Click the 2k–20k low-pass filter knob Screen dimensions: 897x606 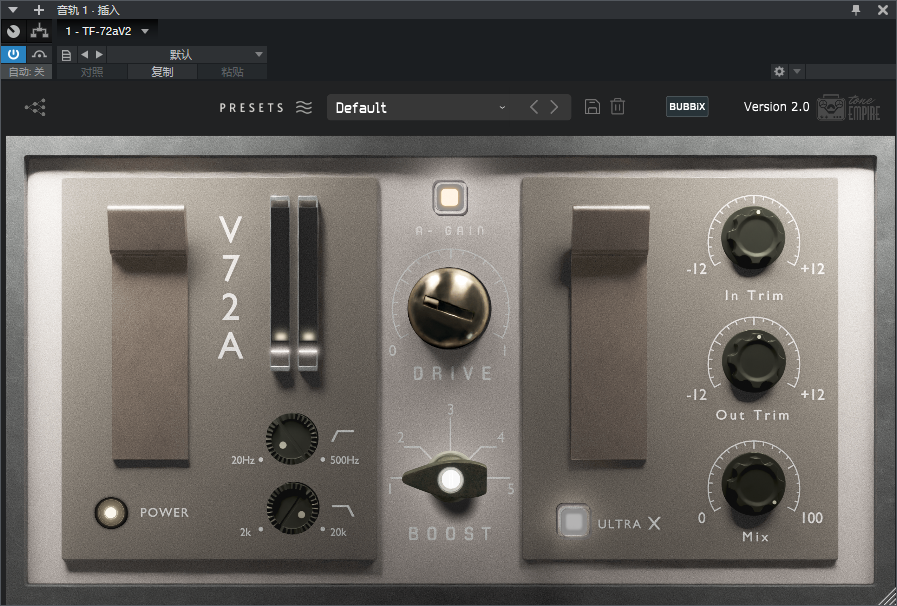click(293, 508)
